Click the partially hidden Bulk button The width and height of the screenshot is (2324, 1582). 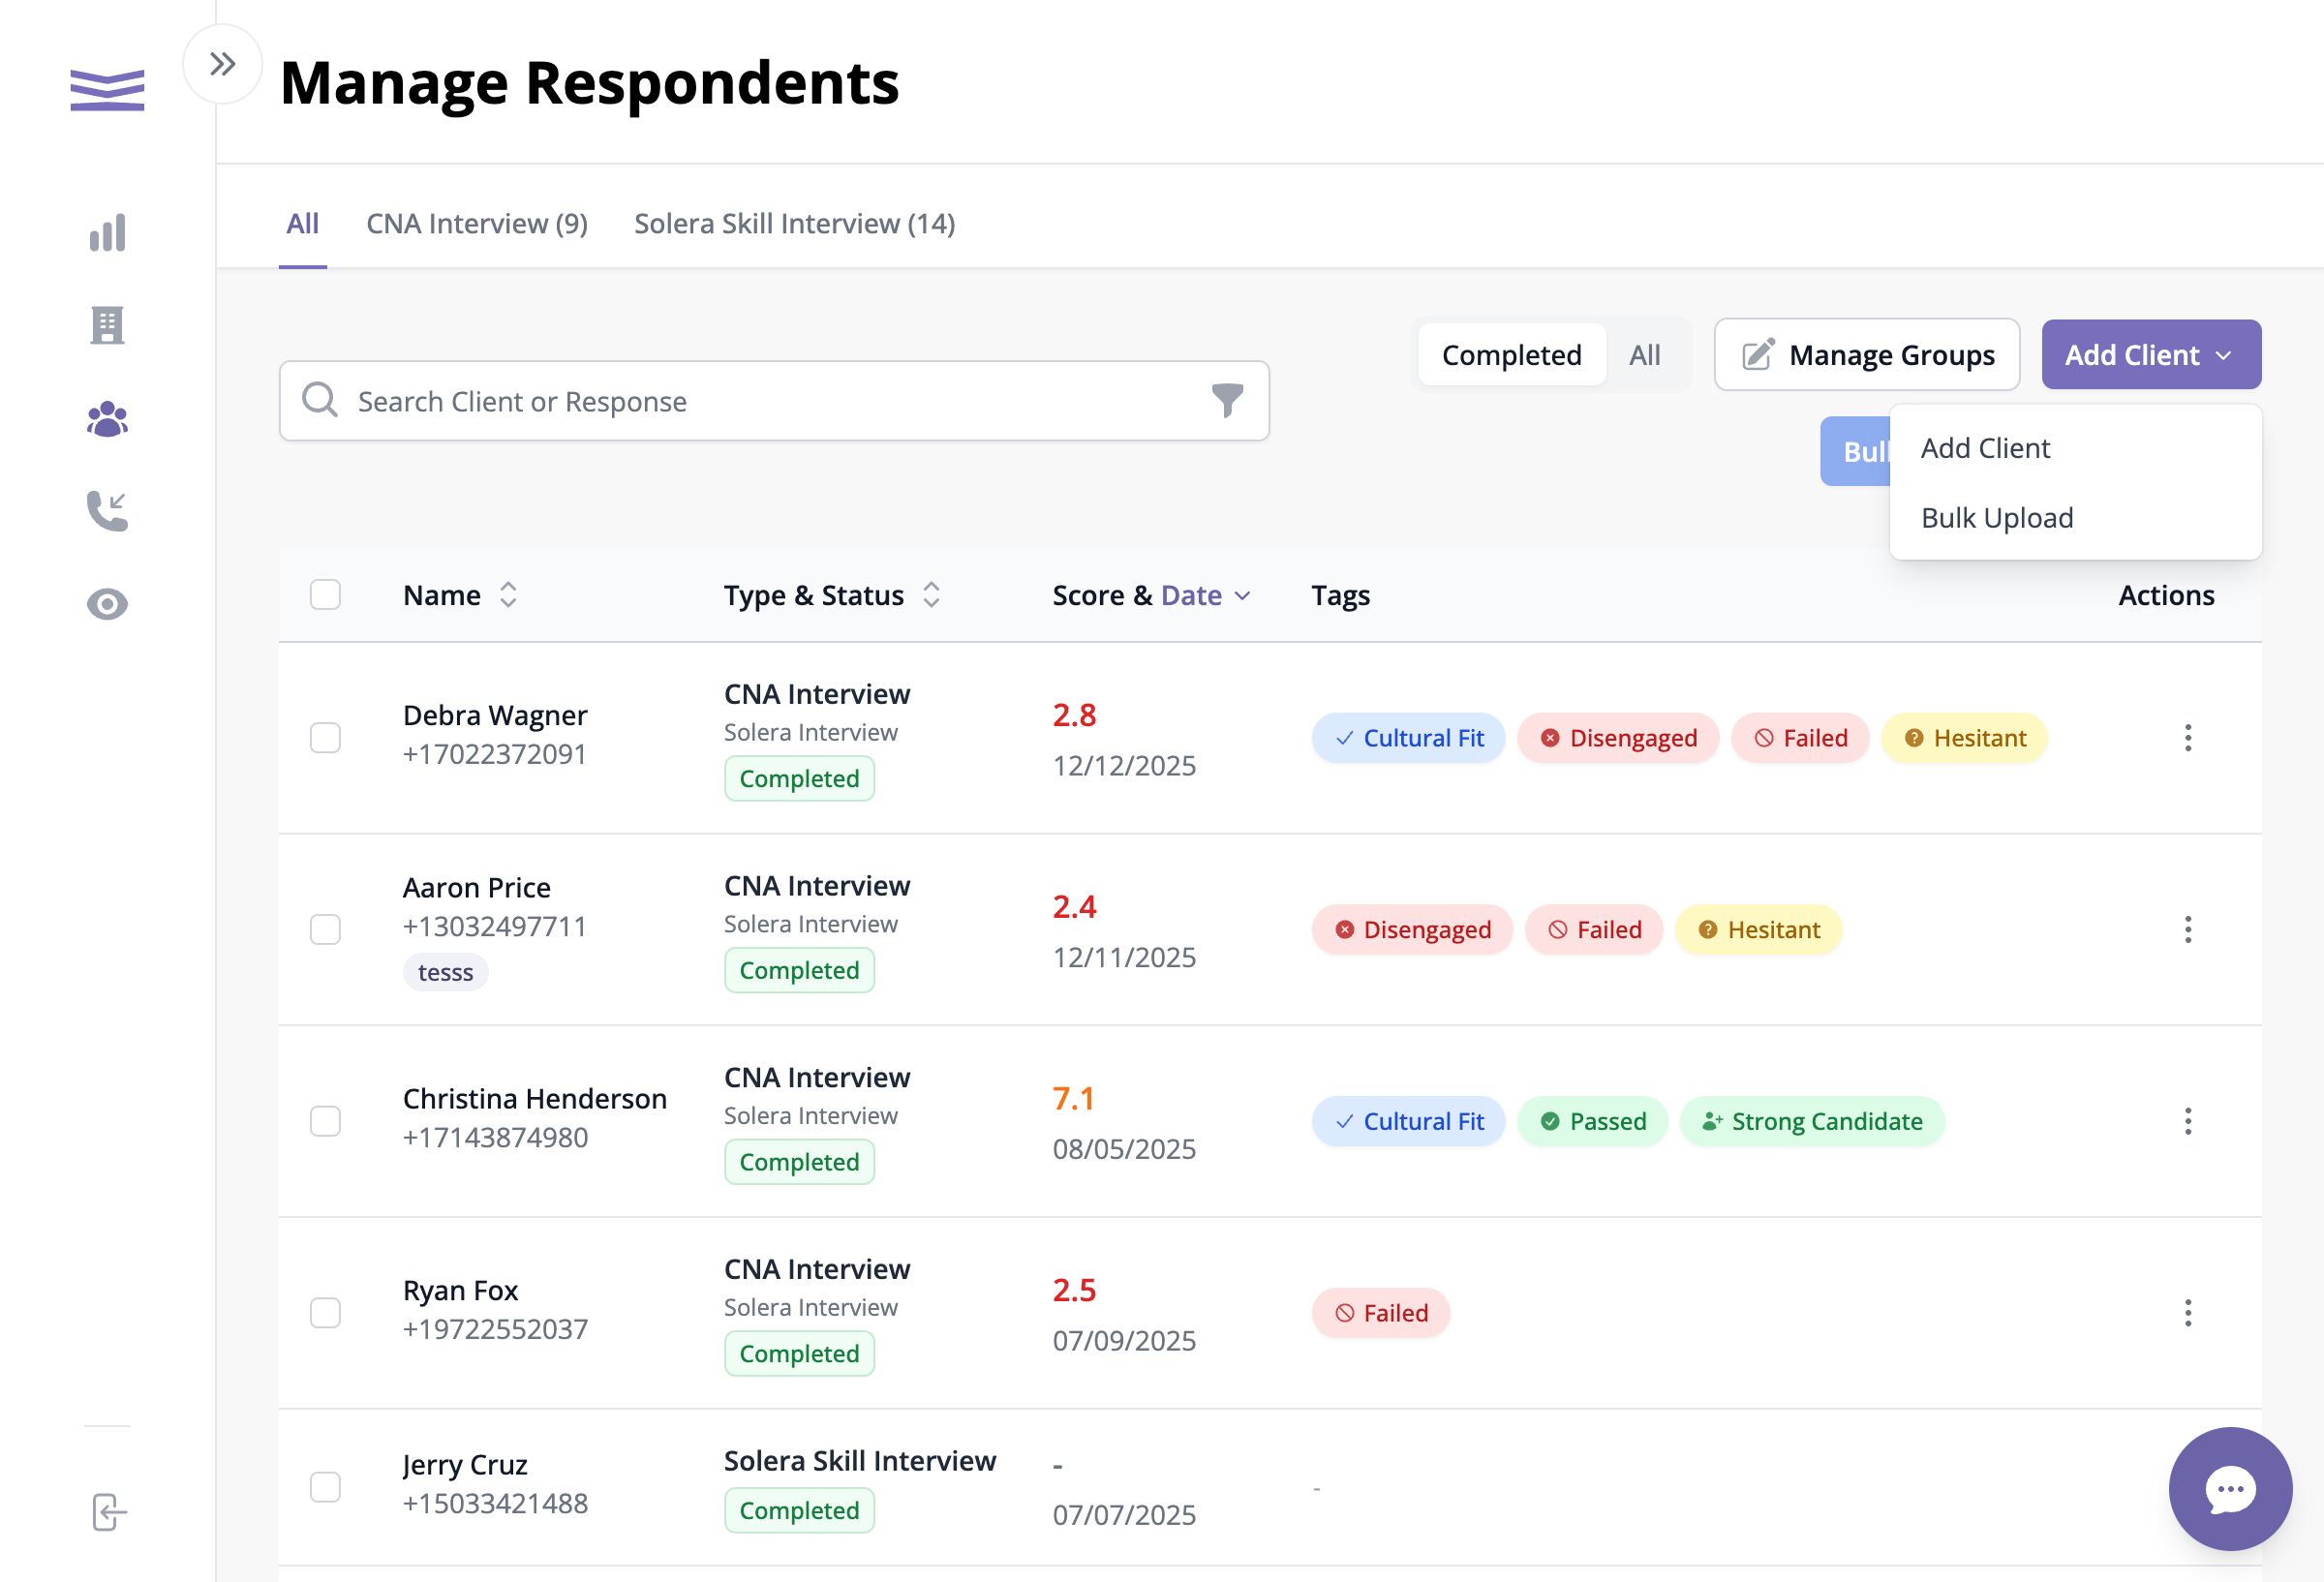tap(1855, 452)
